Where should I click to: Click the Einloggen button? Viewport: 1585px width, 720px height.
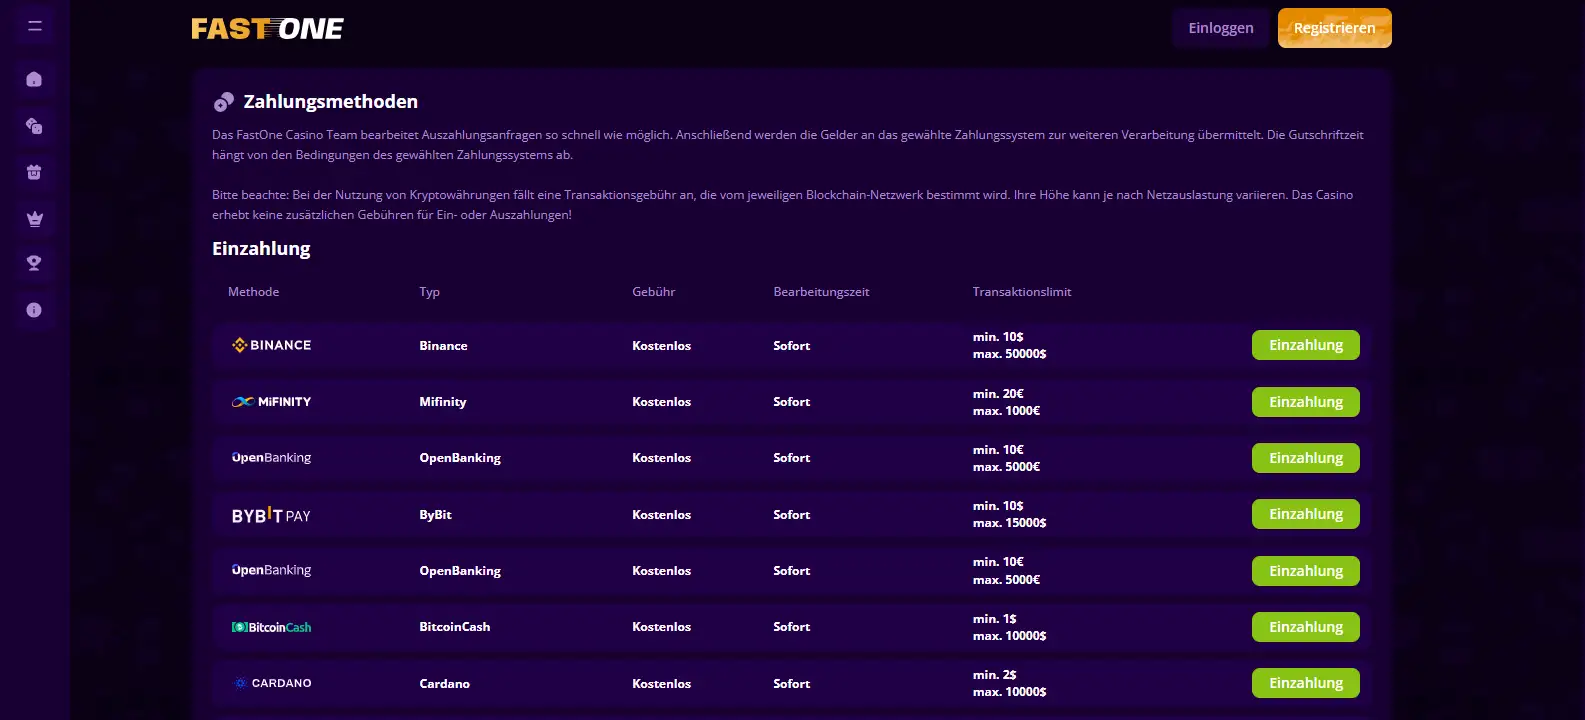tap(1221, 28)
